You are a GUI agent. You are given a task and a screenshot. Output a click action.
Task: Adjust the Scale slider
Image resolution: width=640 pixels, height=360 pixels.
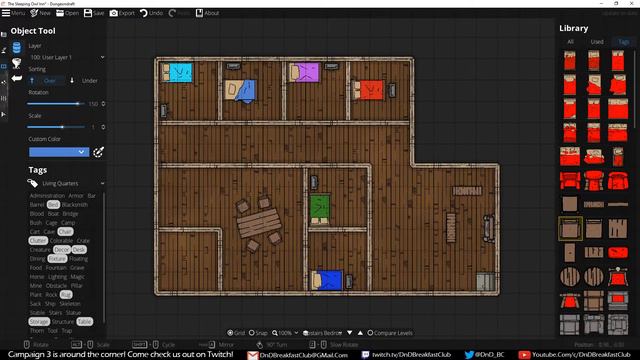pos(56,127)
